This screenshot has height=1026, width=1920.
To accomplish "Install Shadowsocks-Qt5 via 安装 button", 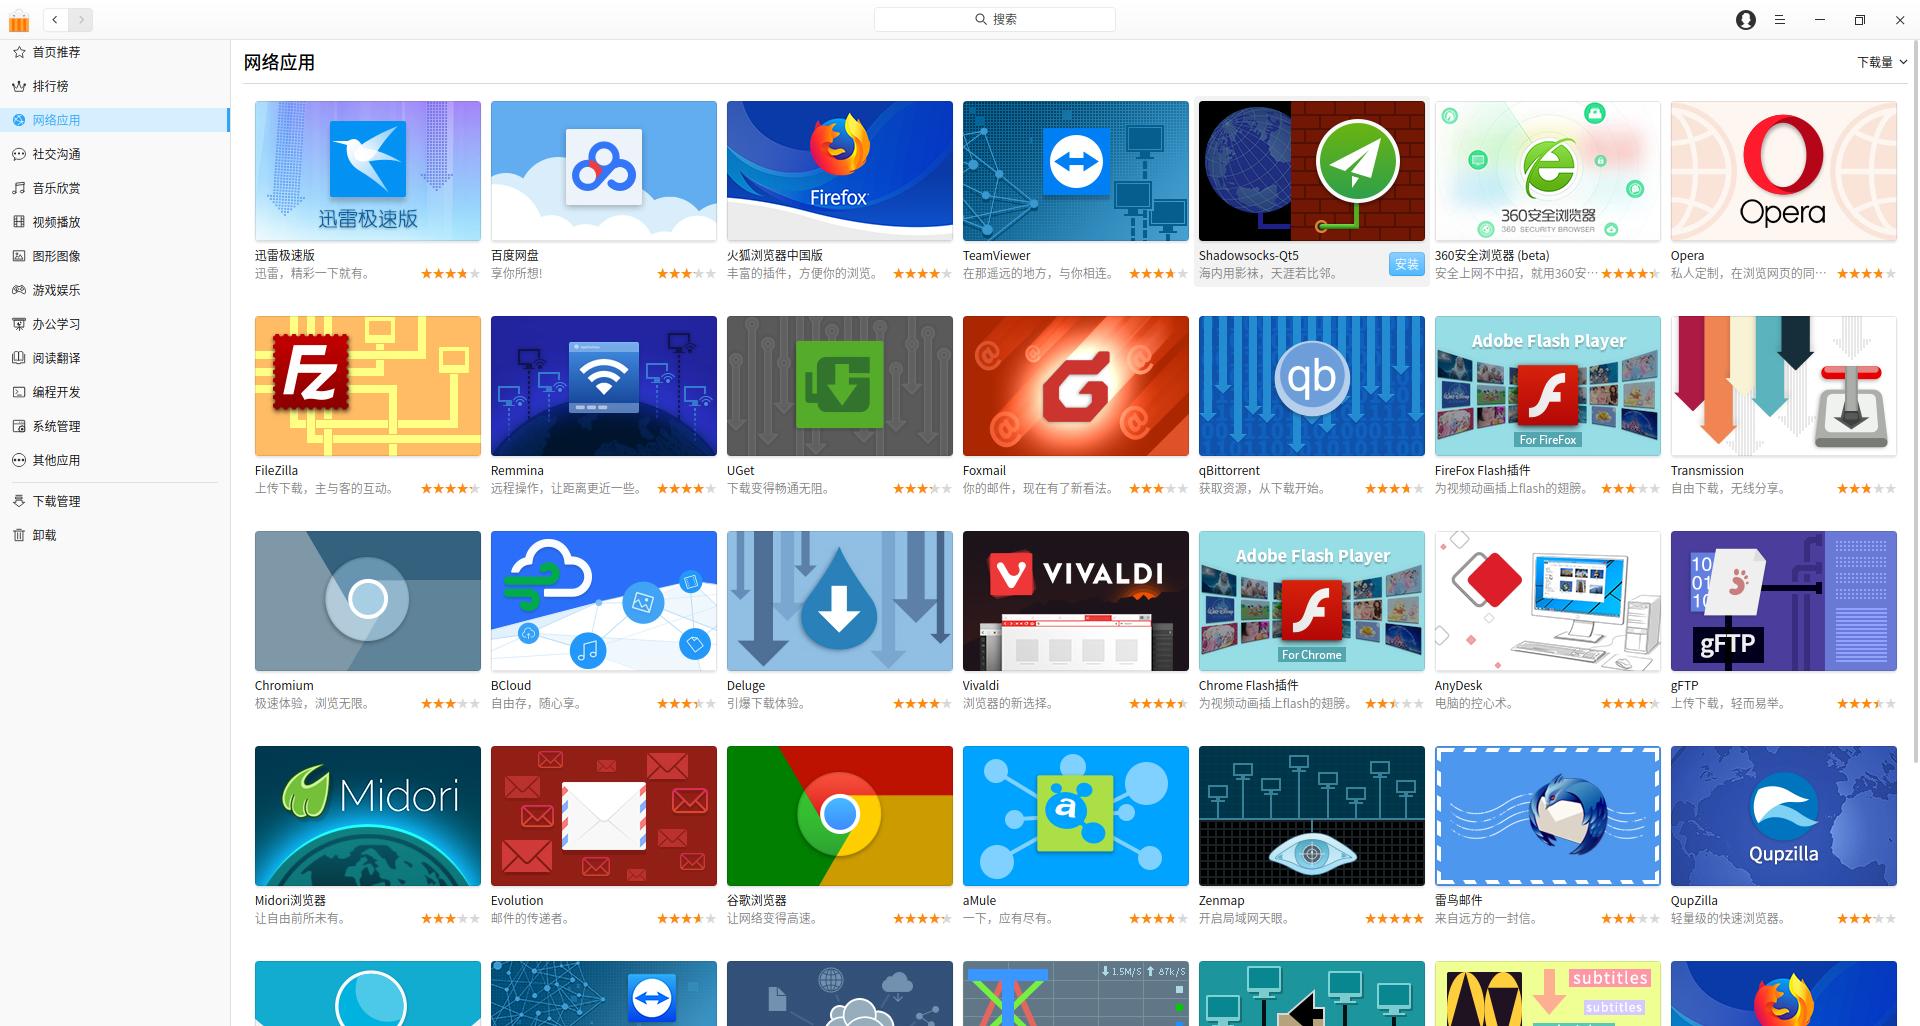I will coord(1406,264).
